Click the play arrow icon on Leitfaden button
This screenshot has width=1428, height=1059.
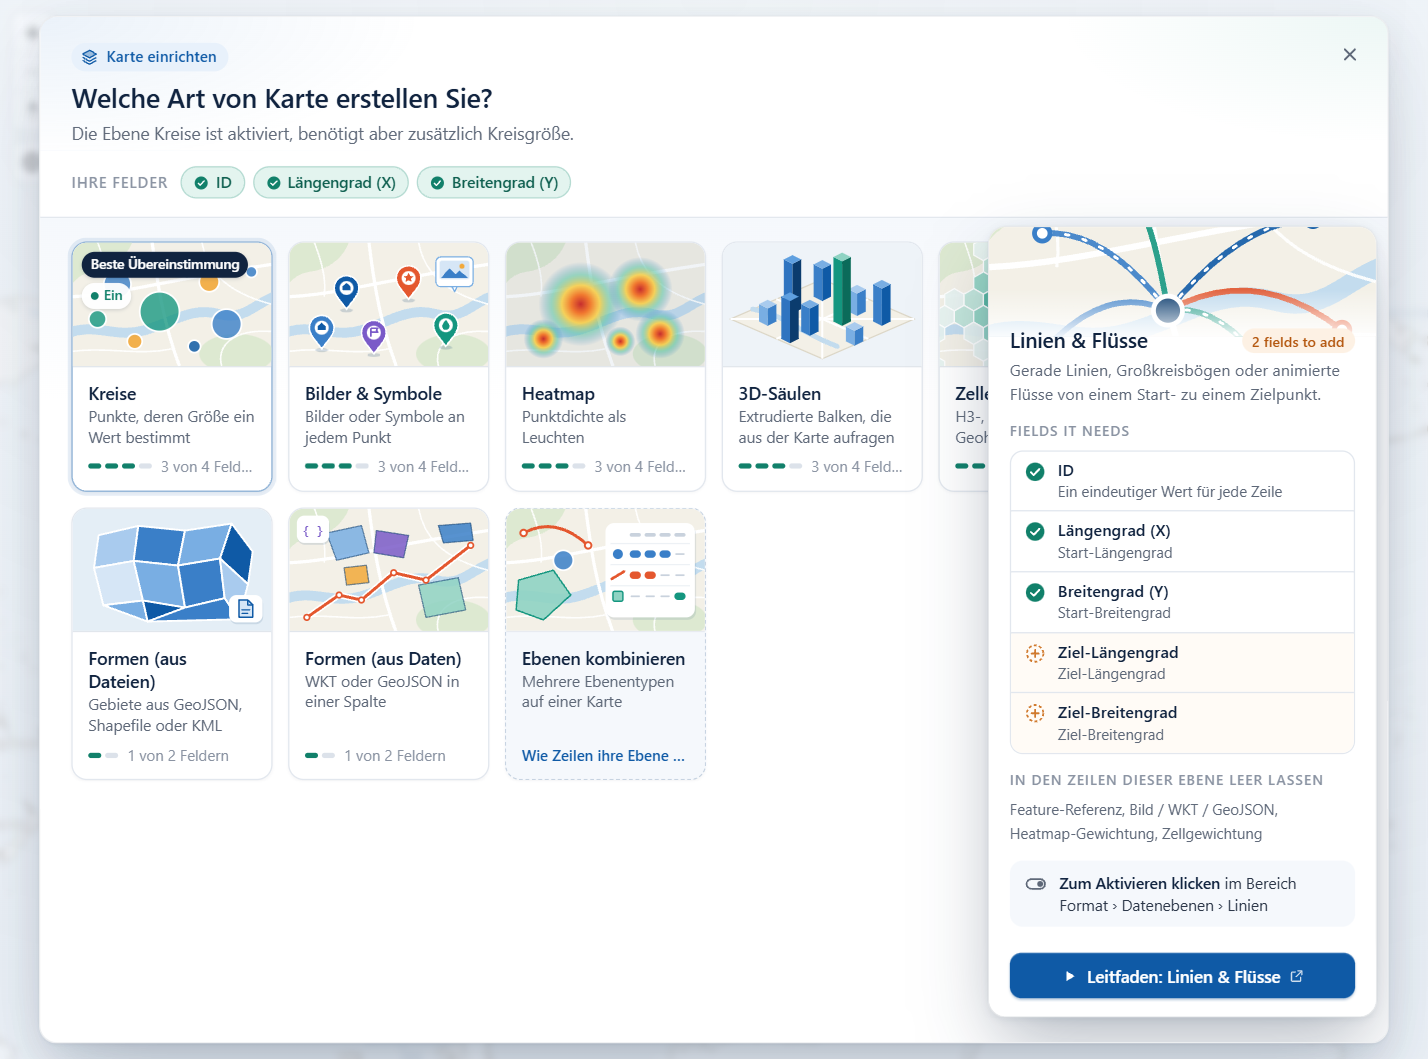[x=1070, y=976]
